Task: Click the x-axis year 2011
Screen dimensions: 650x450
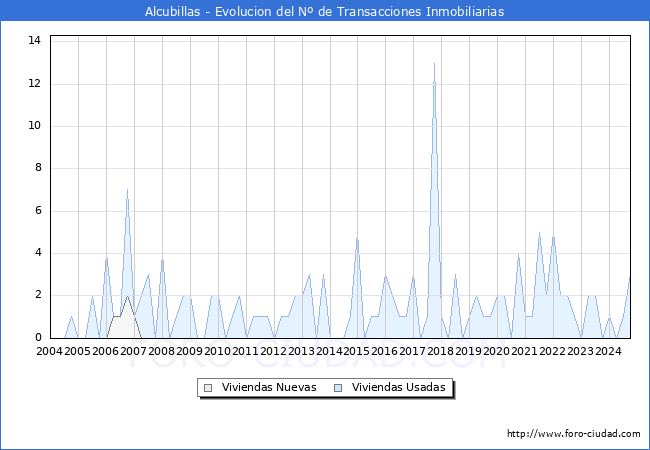Action: tap(245, 351)
